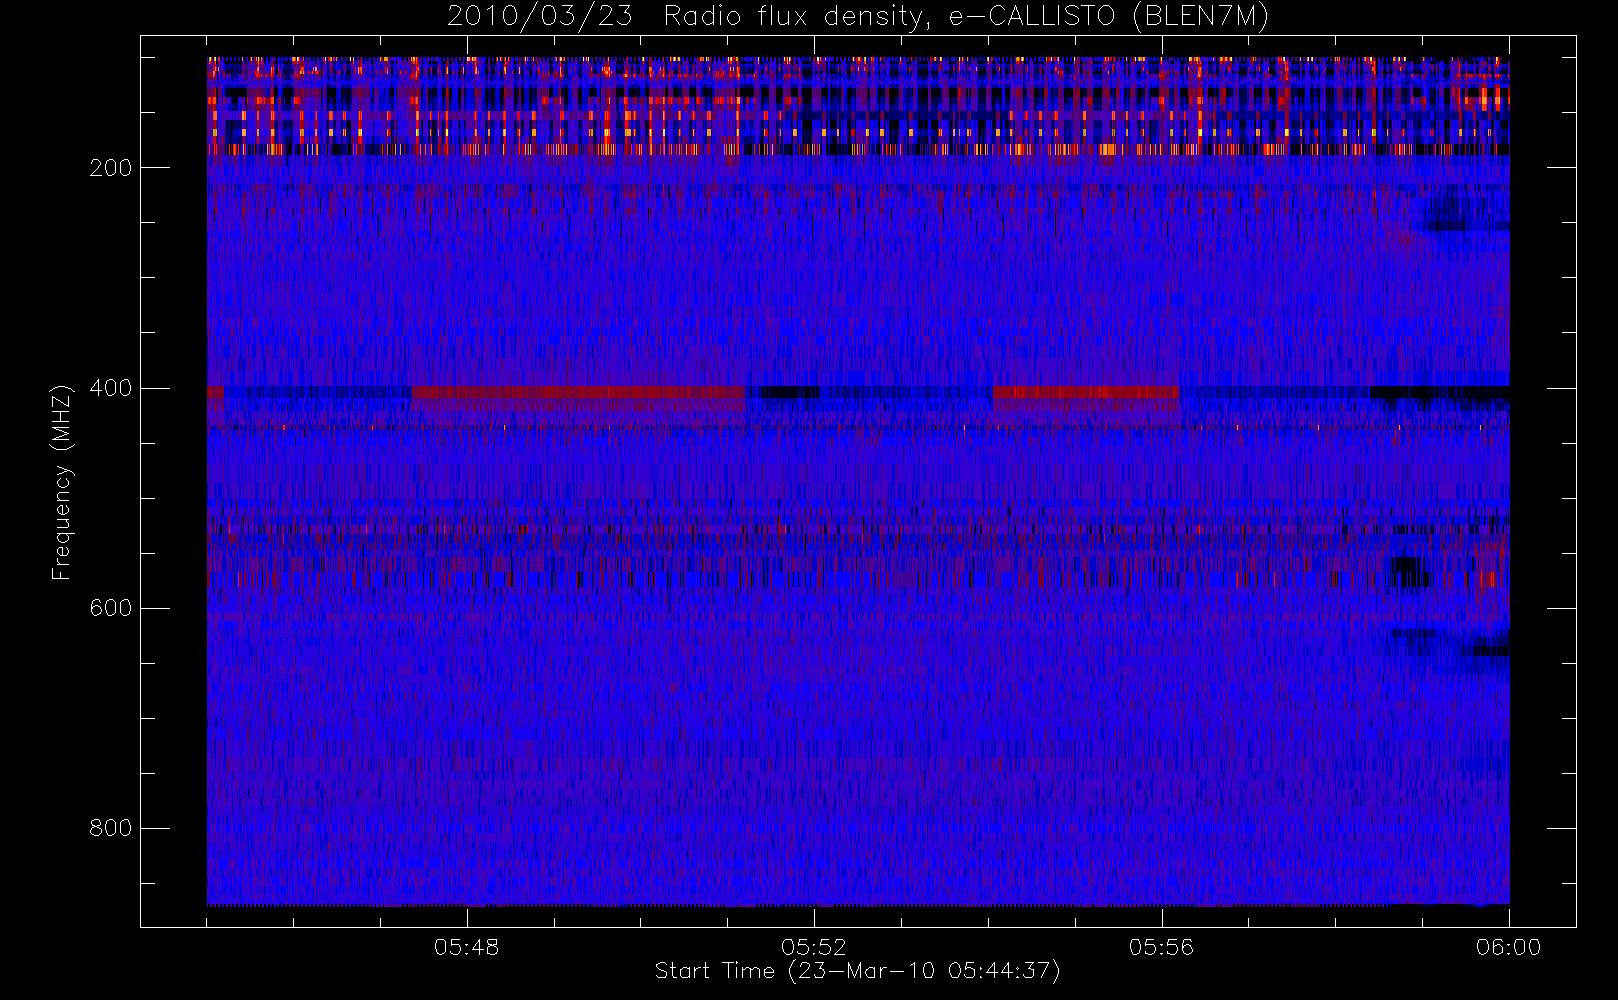Viewport: 1618px width, 1000px height.
Task: Click the 600 frequency tick label
Action: tap(110, 608)
